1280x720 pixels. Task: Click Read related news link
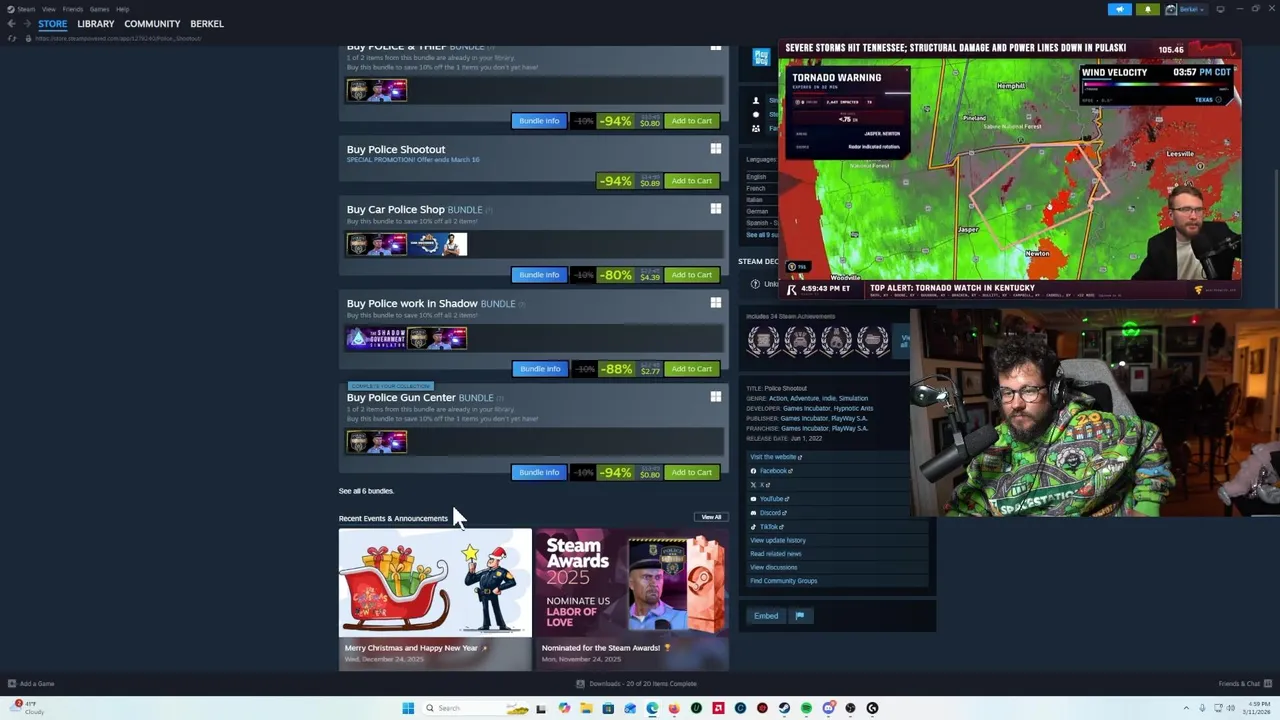click(x=776, y=554)
